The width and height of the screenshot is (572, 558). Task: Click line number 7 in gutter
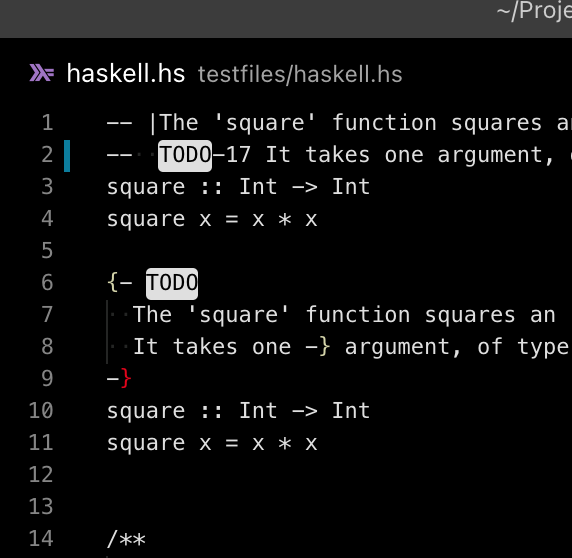47,315
